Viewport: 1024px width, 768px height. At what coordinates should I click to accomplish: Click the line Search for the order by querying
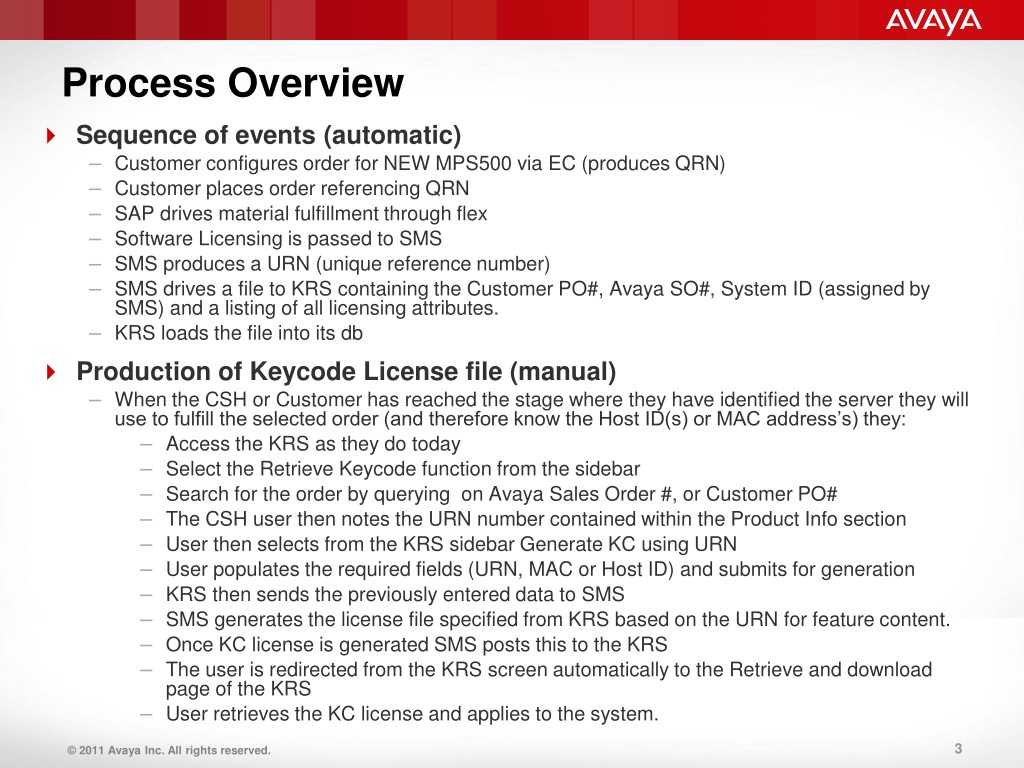pos(502,494)
